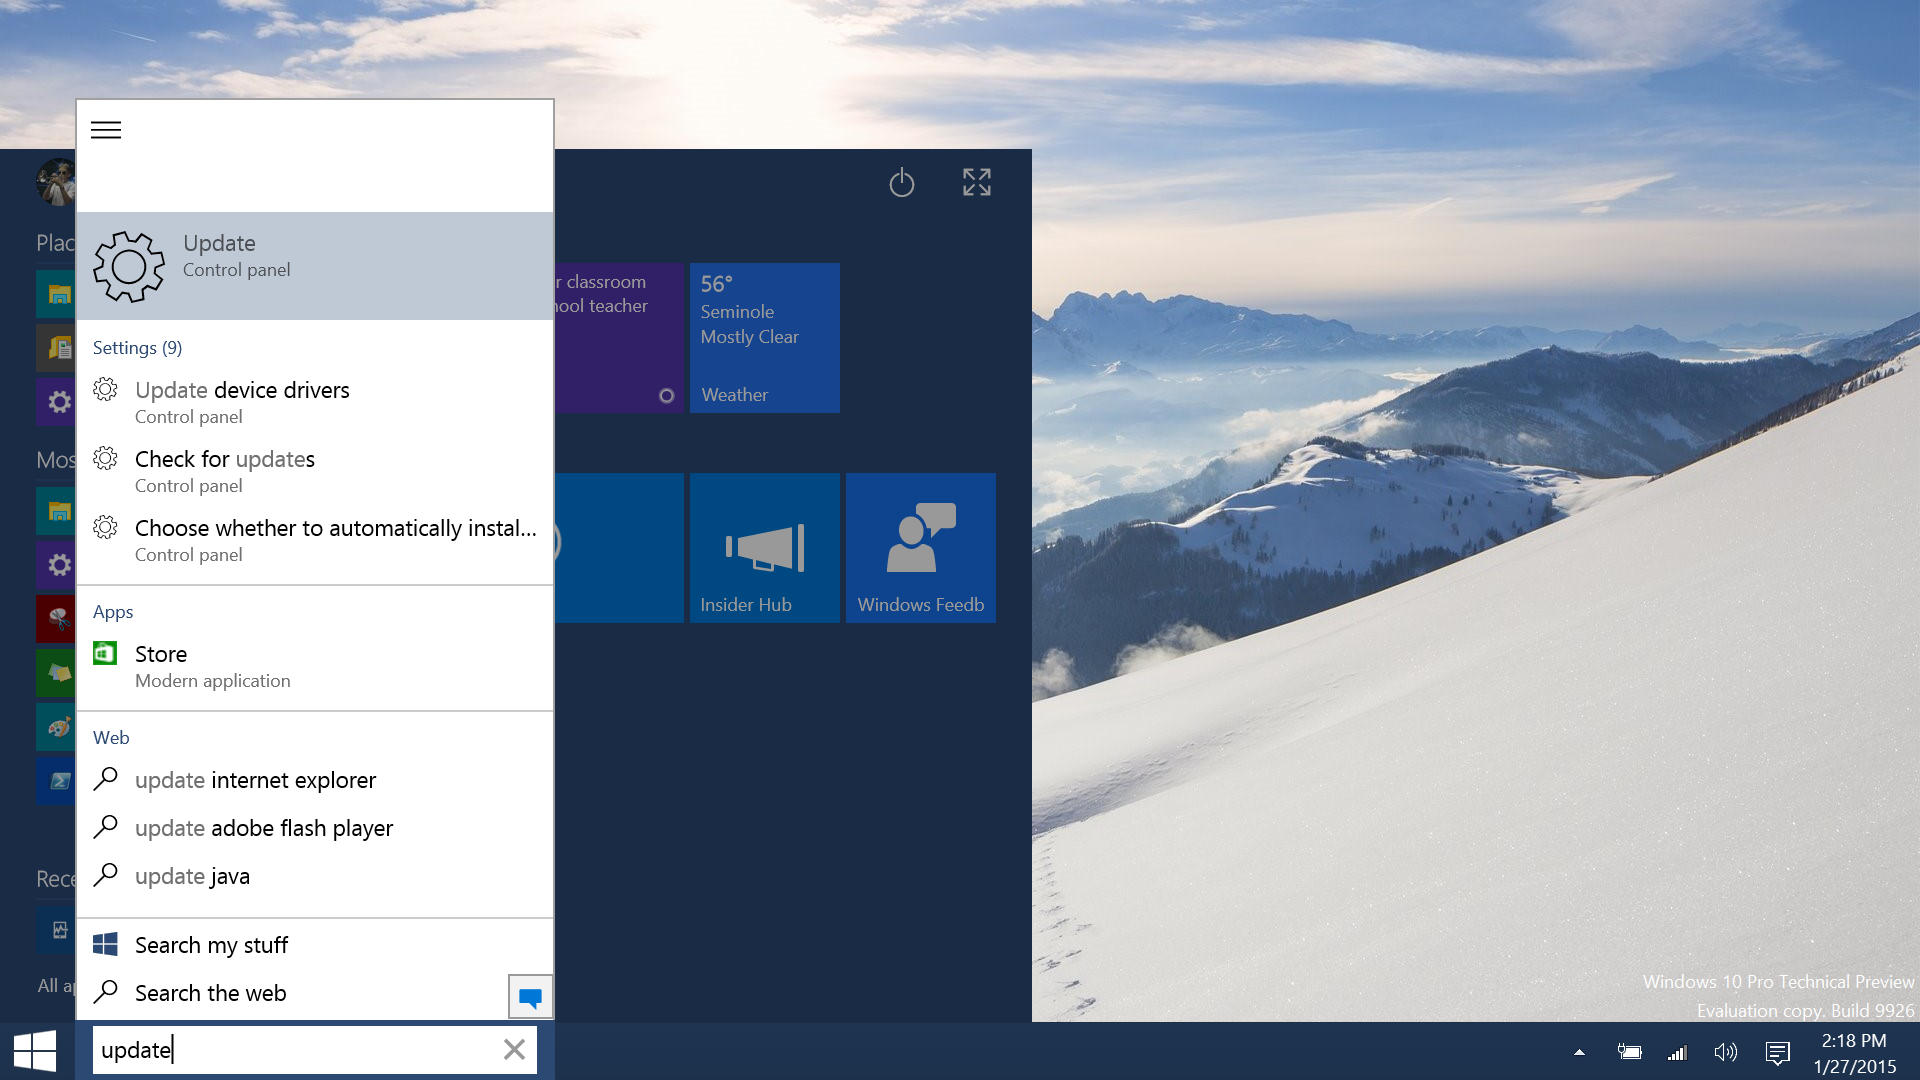Expand Start menu to full screen

(977, 182)
